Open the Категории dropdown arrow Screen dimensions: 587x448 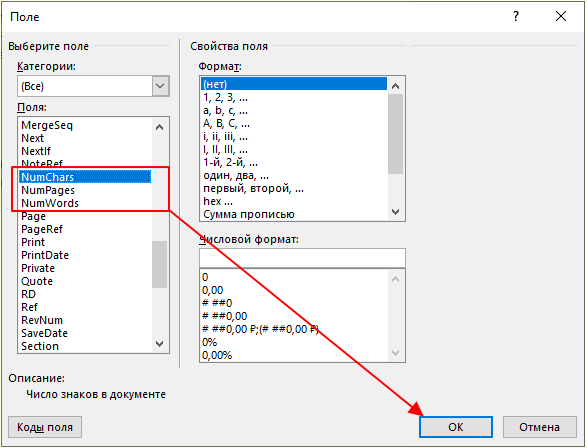160,86
